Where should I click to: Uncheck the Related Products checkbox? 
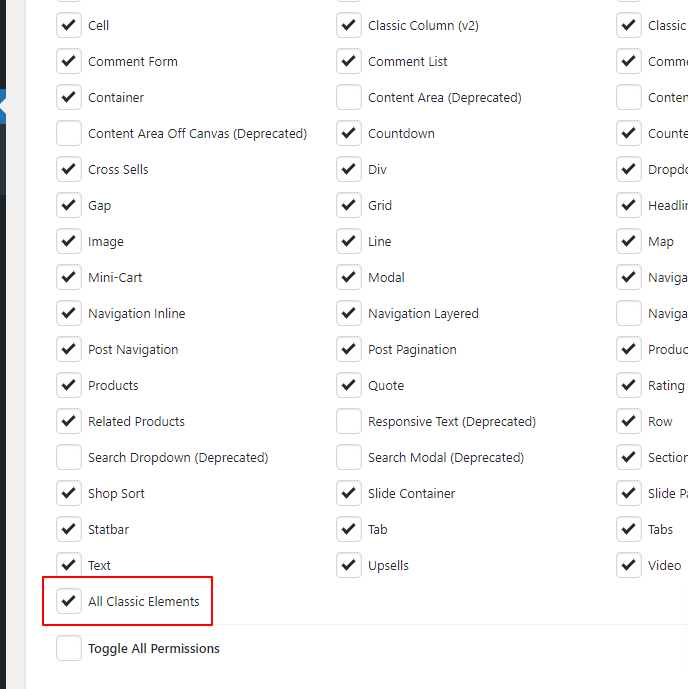69,421
